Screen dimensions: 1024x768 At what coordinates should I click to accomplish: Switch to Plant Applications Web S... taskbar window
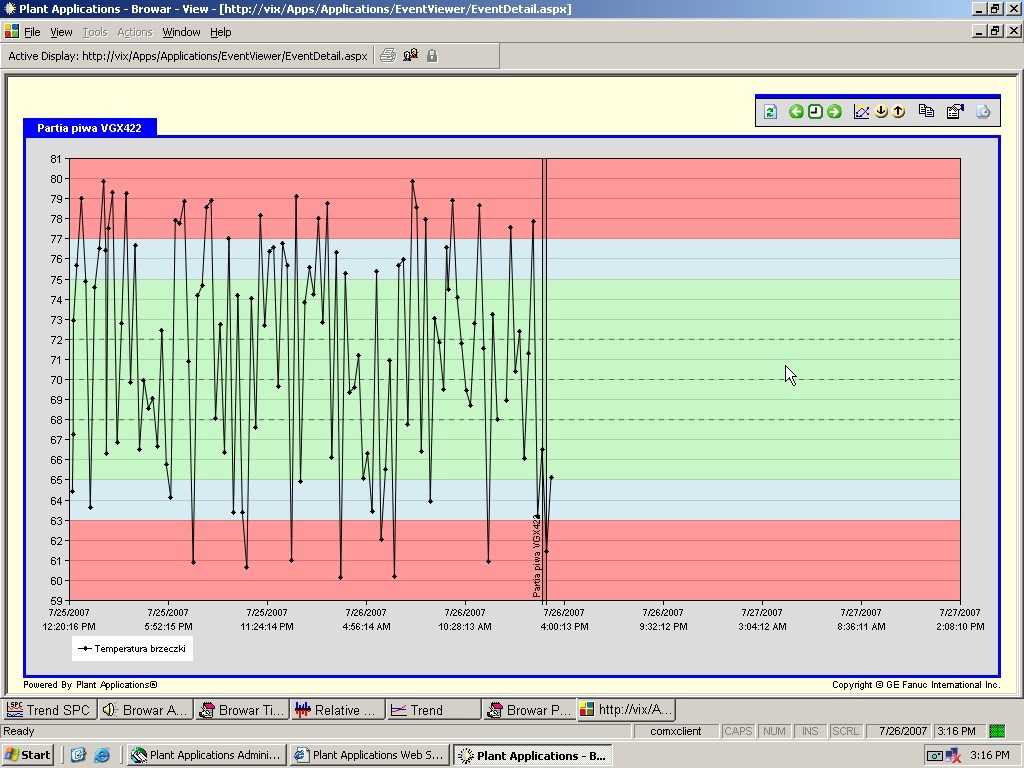coord(370,755)
